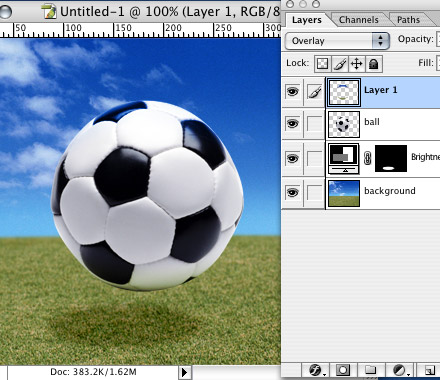Click the mask link chain icon
The height and width of the screenshot is (380, 440).
point(367,158)
